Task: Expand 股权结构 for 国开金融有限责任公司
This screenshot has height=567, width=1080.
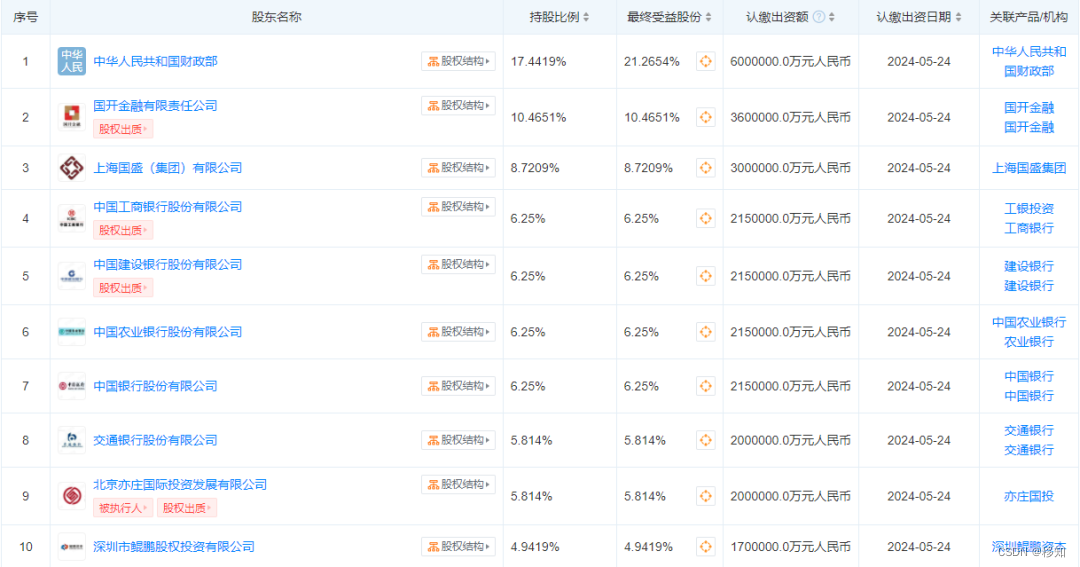Action: (x=458, y=105)
